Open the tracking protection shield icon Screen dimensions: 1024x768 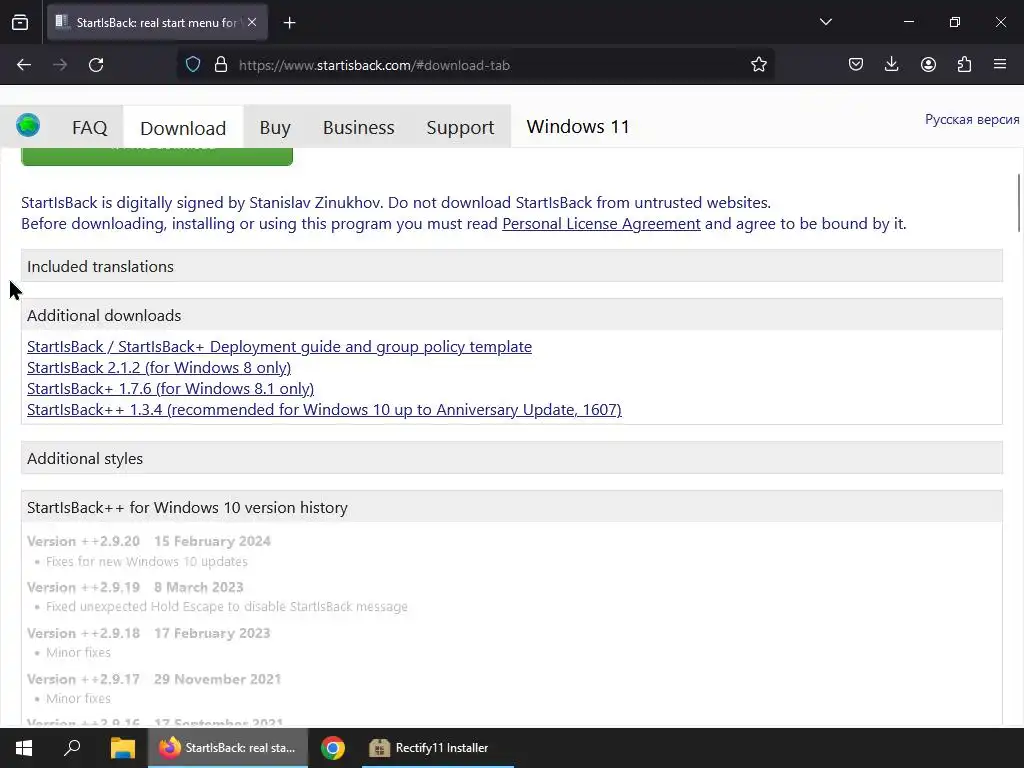[193, 65]
